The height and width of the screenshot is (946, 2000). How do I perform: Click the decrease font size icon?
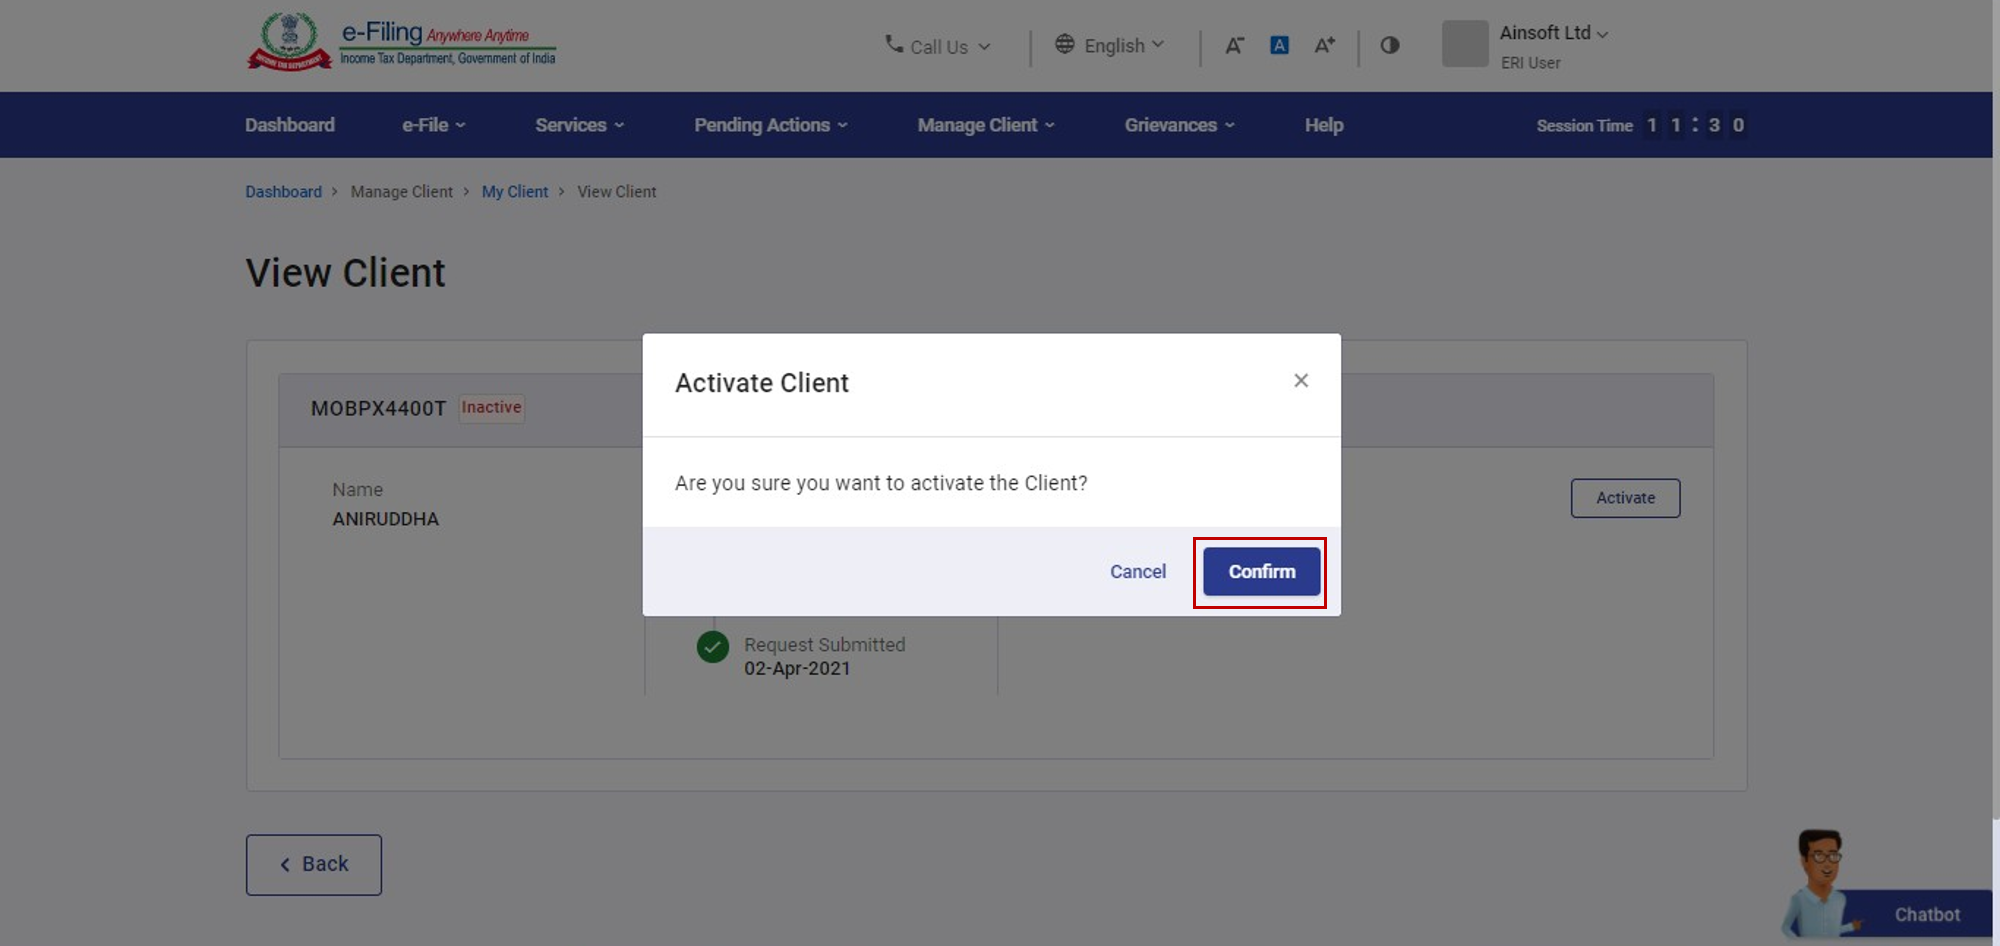click(x=1234, y=45)
